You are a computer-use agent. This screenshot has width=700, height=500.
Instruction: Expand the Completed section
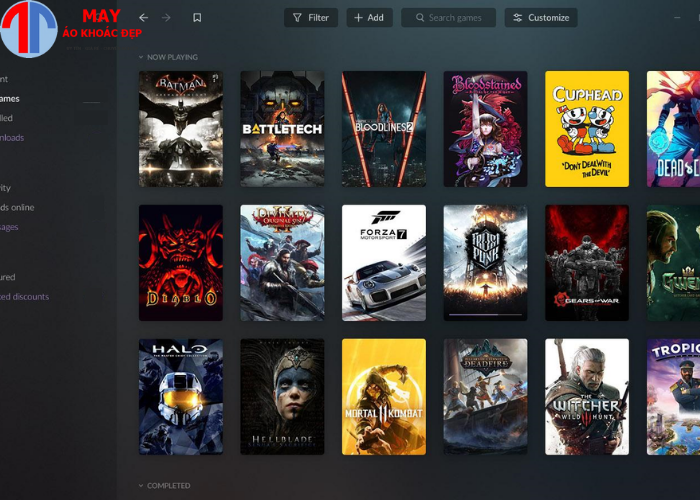pyautogui.click(x=142, y=486)
